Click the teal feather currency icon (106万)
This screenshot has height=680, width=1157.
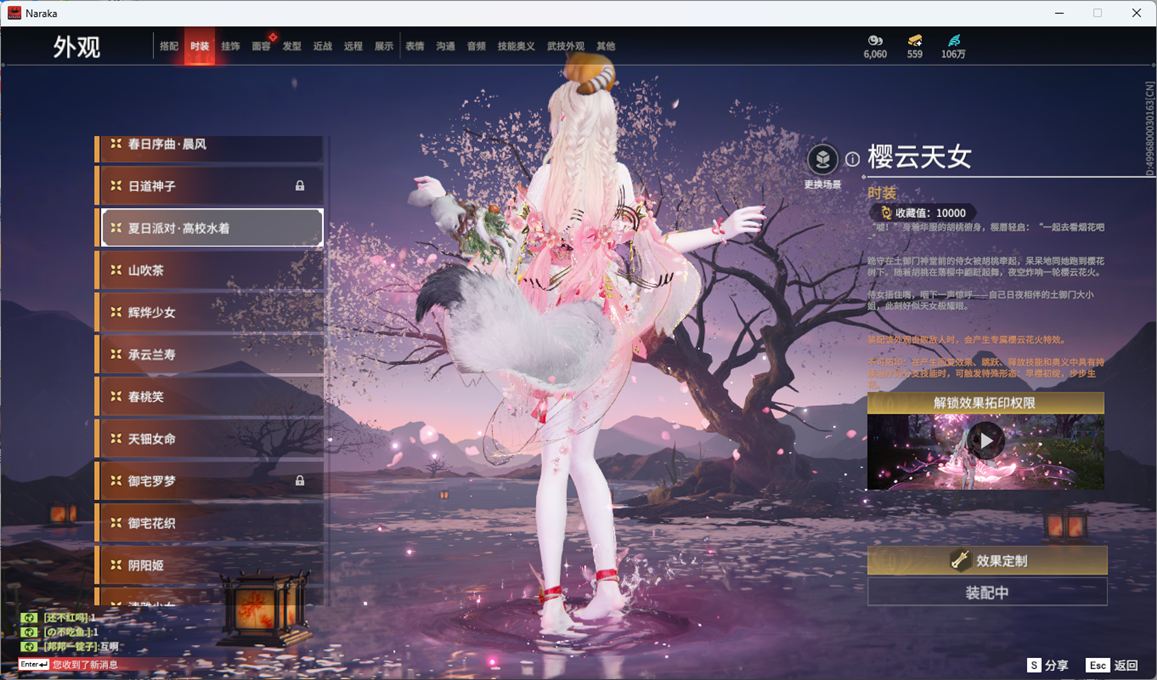tap(953, 40)
